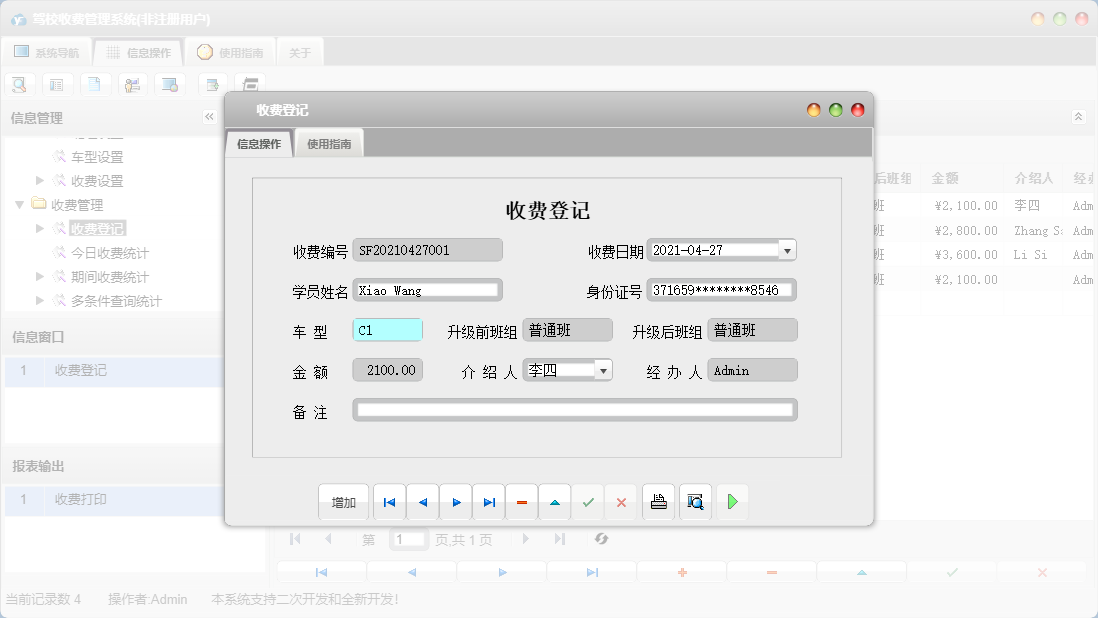Confirm changes with green check icon

[588, 502]
